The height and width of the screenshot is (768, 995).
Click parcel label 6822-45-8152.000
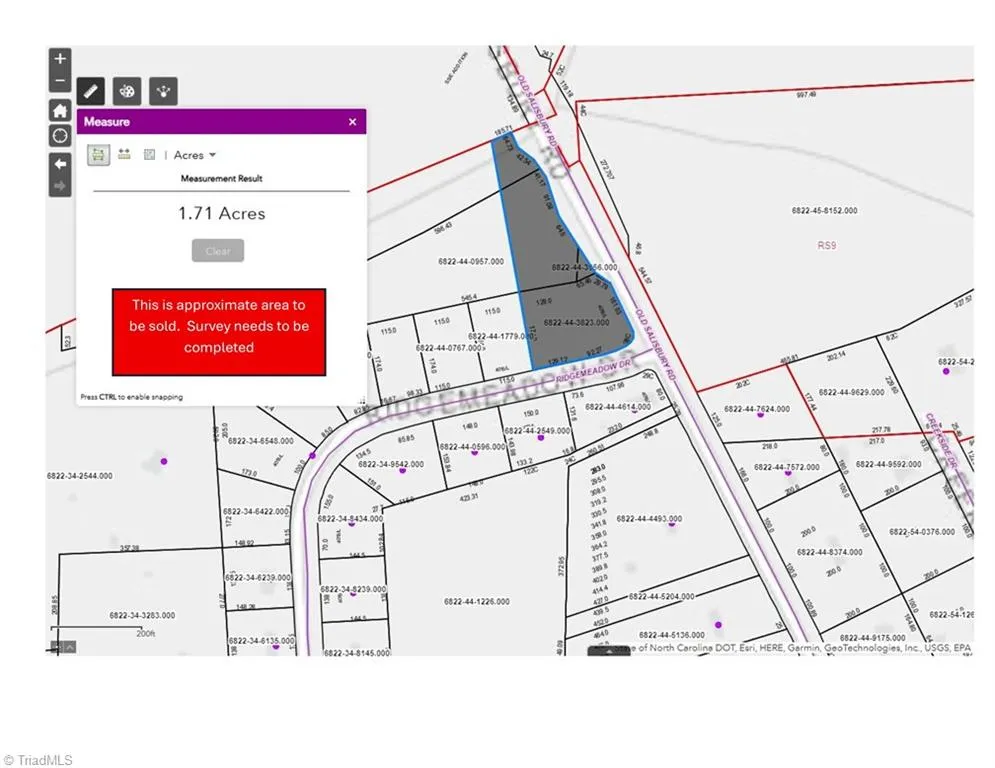824,210
